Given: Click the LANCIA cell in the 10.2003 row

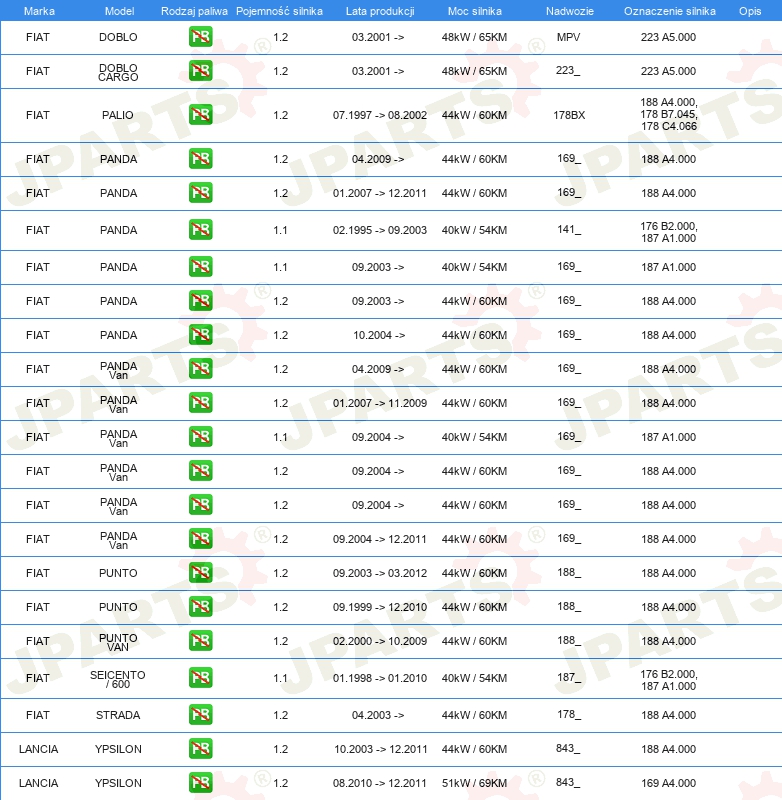Looking at the screenshot, I should tap(38, 749).
